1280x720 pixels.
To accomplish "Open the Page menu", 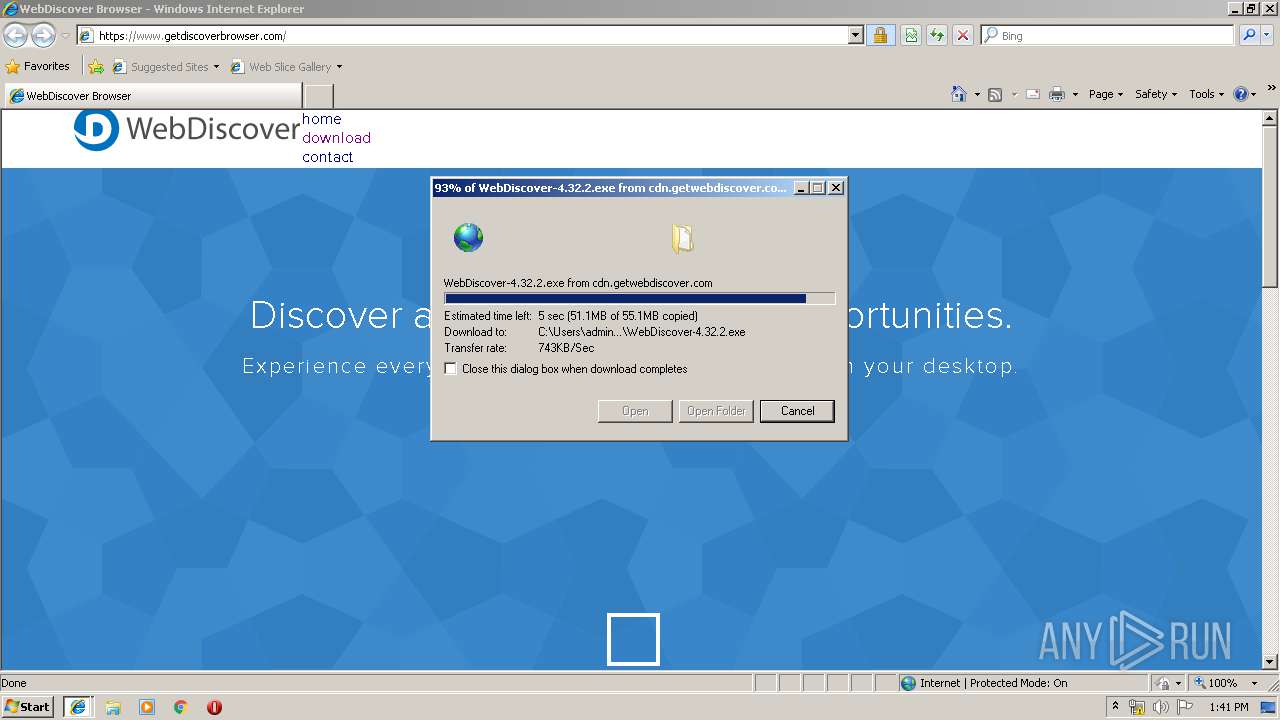I will tap(1106, 94).
